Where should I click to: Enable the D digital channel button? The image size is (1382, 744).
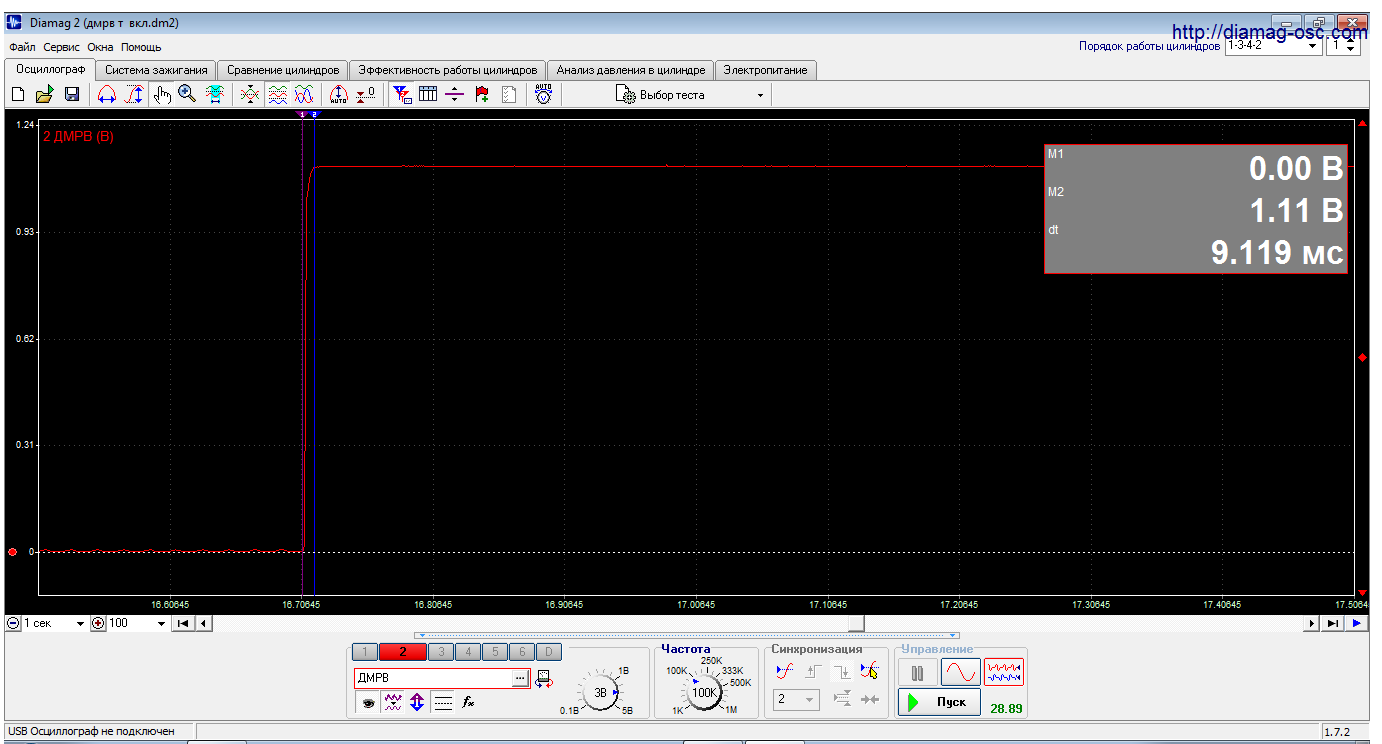pyautogui.click(x=550, y=652)
